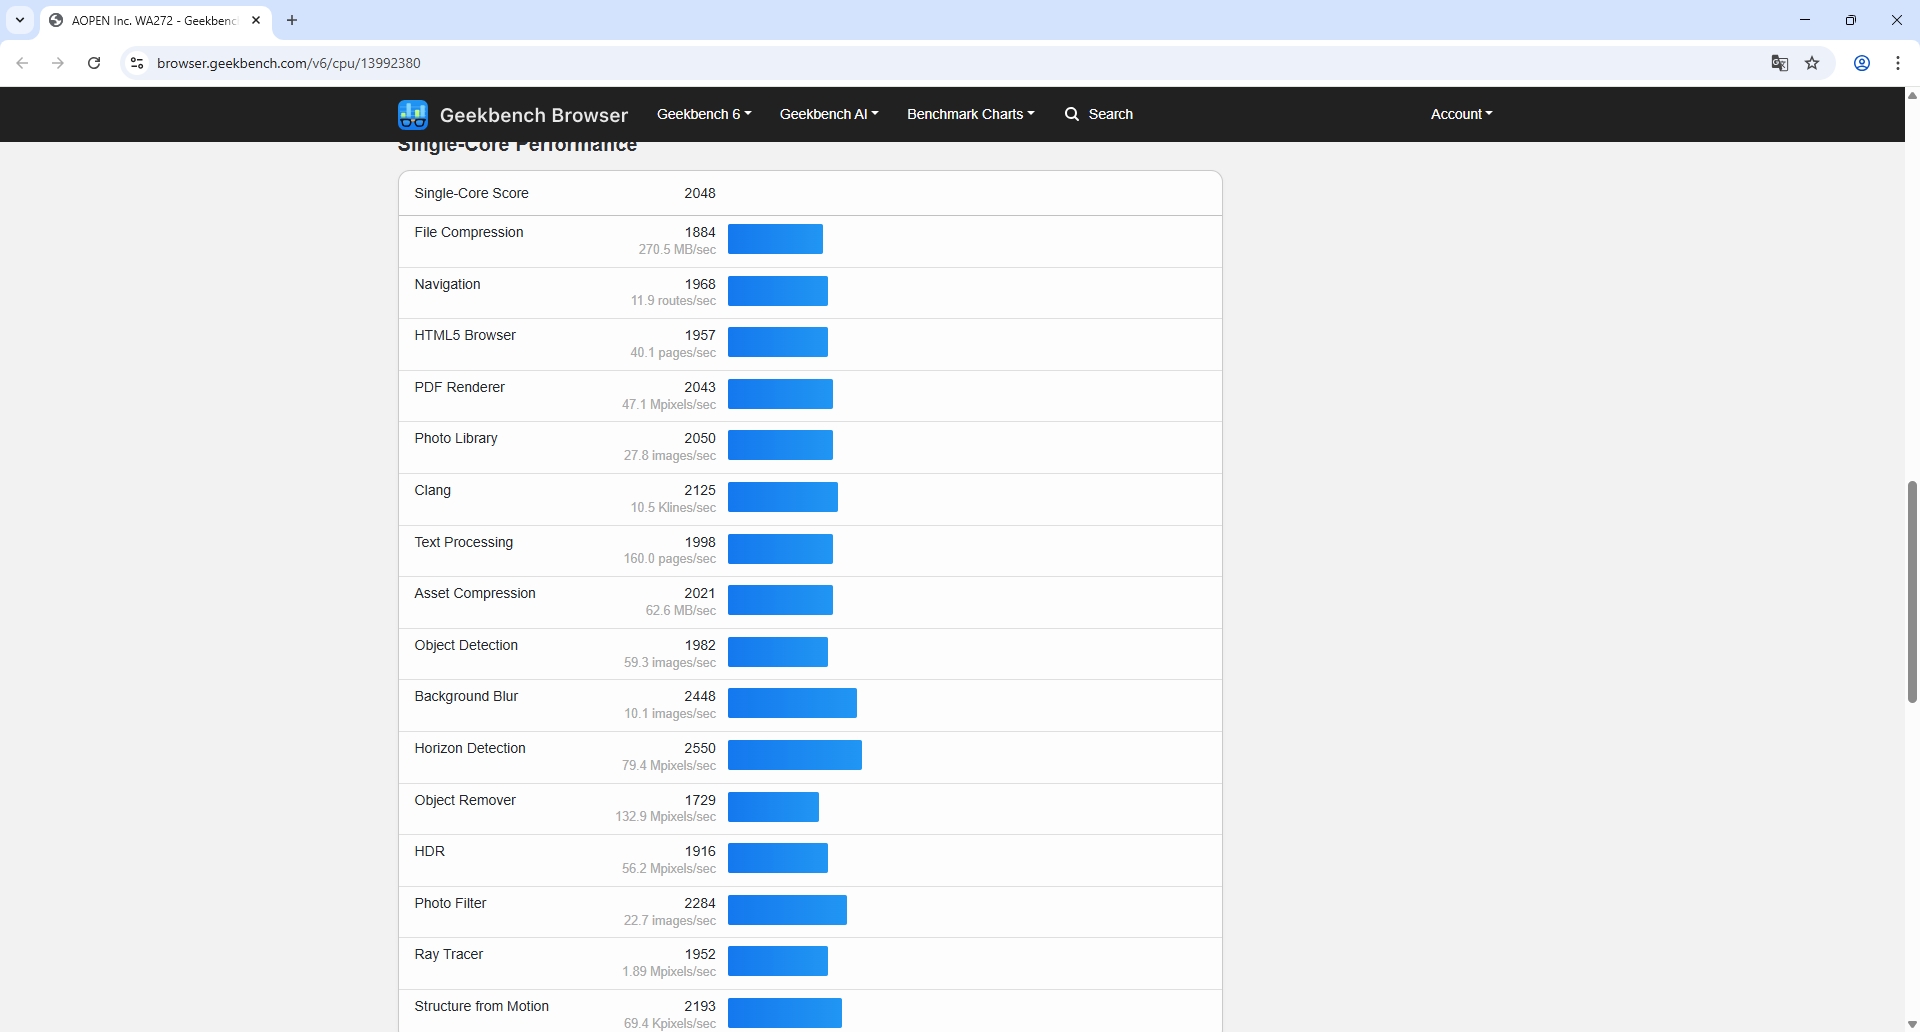Expand the Geekbench AI dropdown menu
The width and height of the screenshot is (1920, 1032).
[829, 114]
